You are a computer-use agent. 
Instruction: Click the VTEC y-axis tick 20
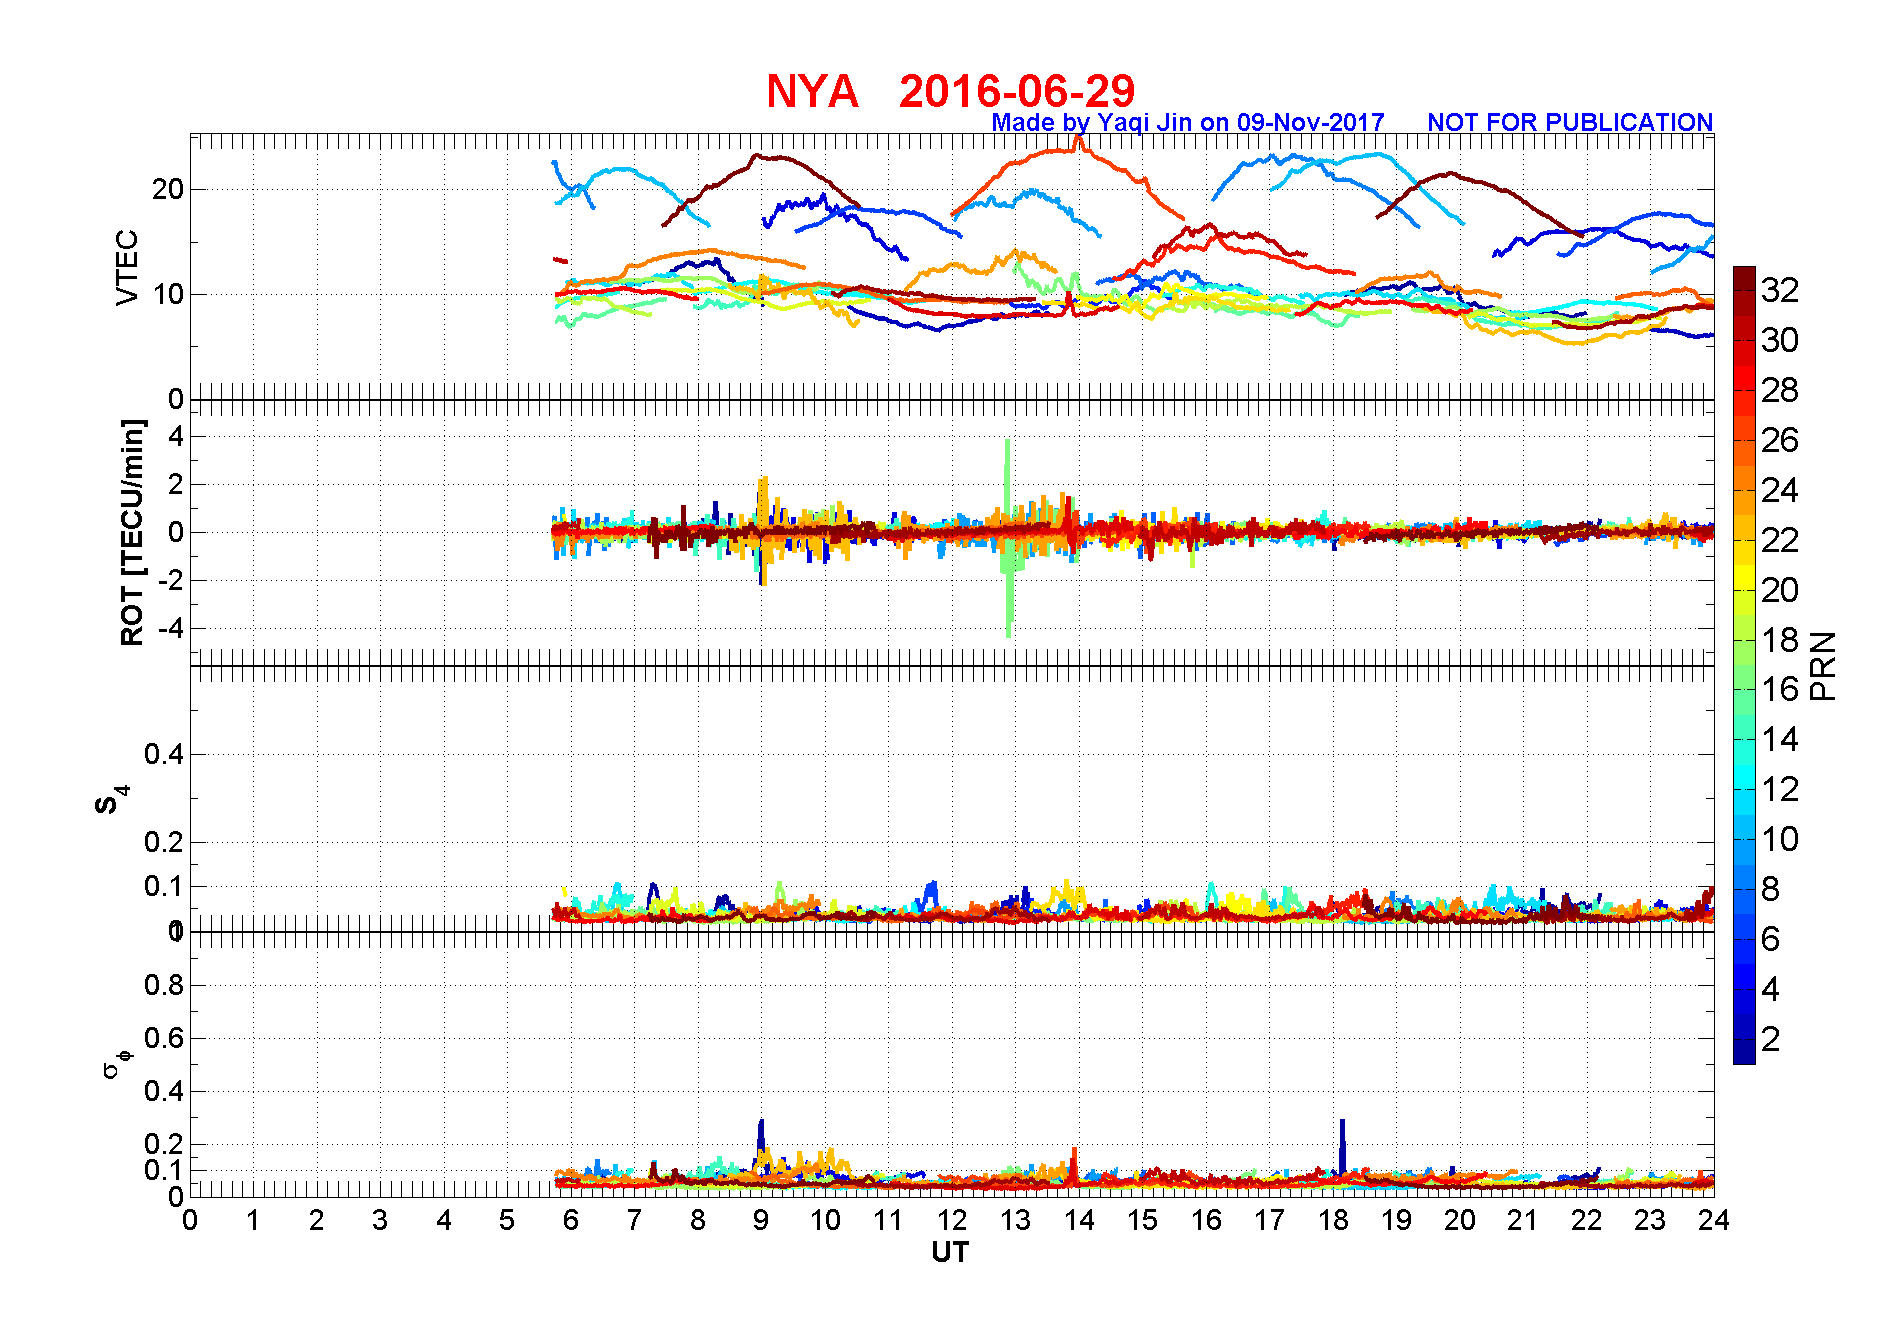click(167, 189)
